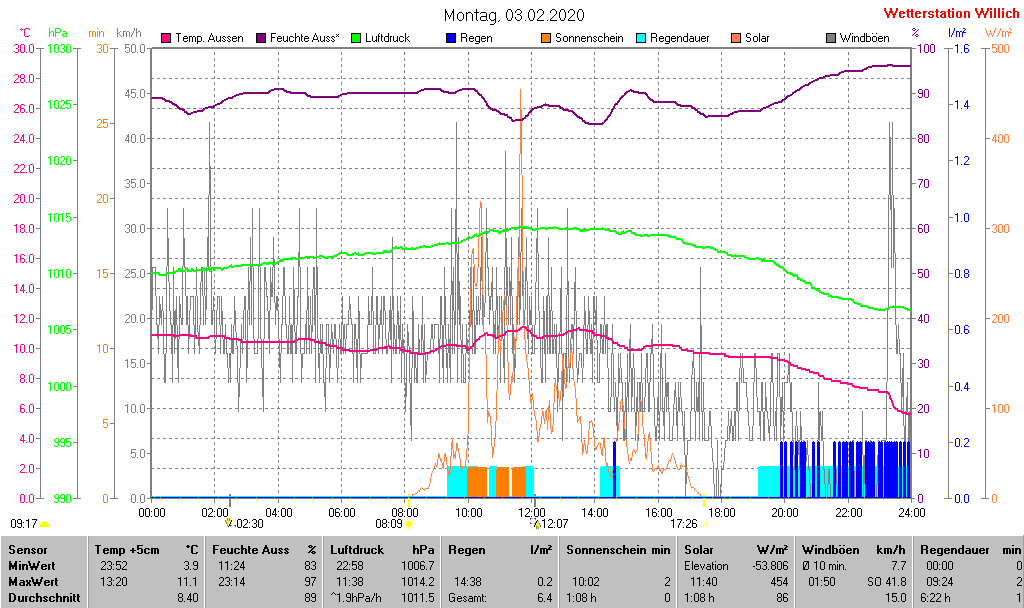Click the 'Ø 10 min.' wind label
The image size is (1024, 608).
pos(824,566)
